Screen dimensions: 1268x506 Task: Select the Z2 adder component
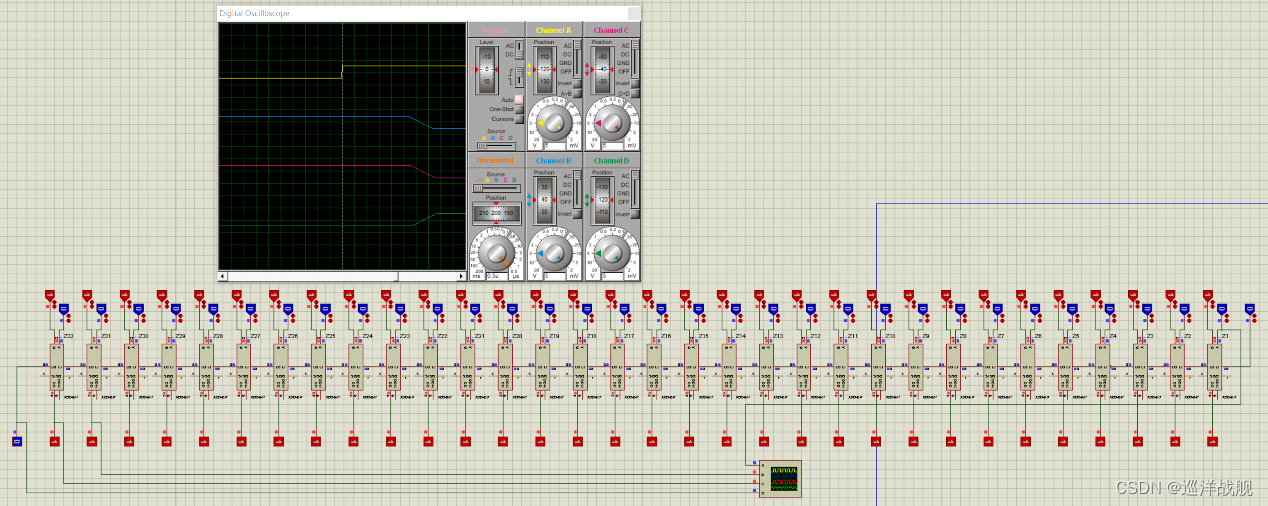[1178, 366]
